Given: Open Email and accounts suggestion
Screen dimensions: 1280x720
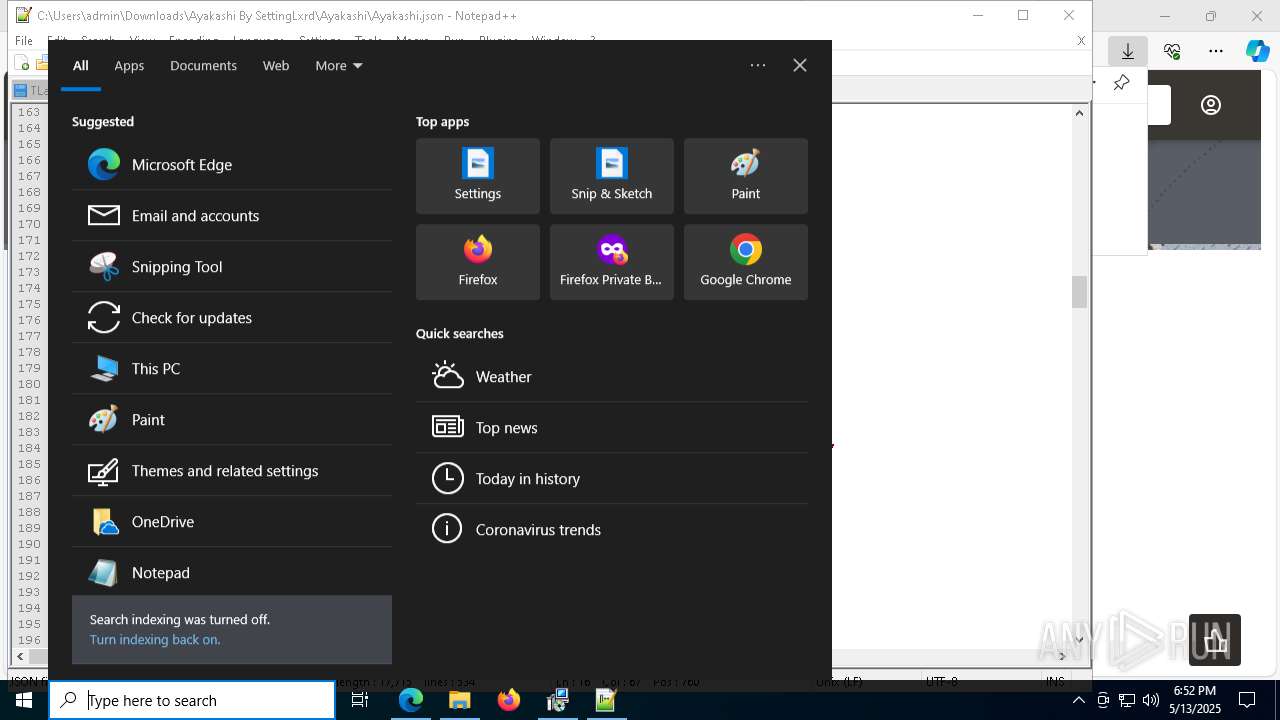Looking at the screenshot, I should pyautogui.click(x=232, y=215).
